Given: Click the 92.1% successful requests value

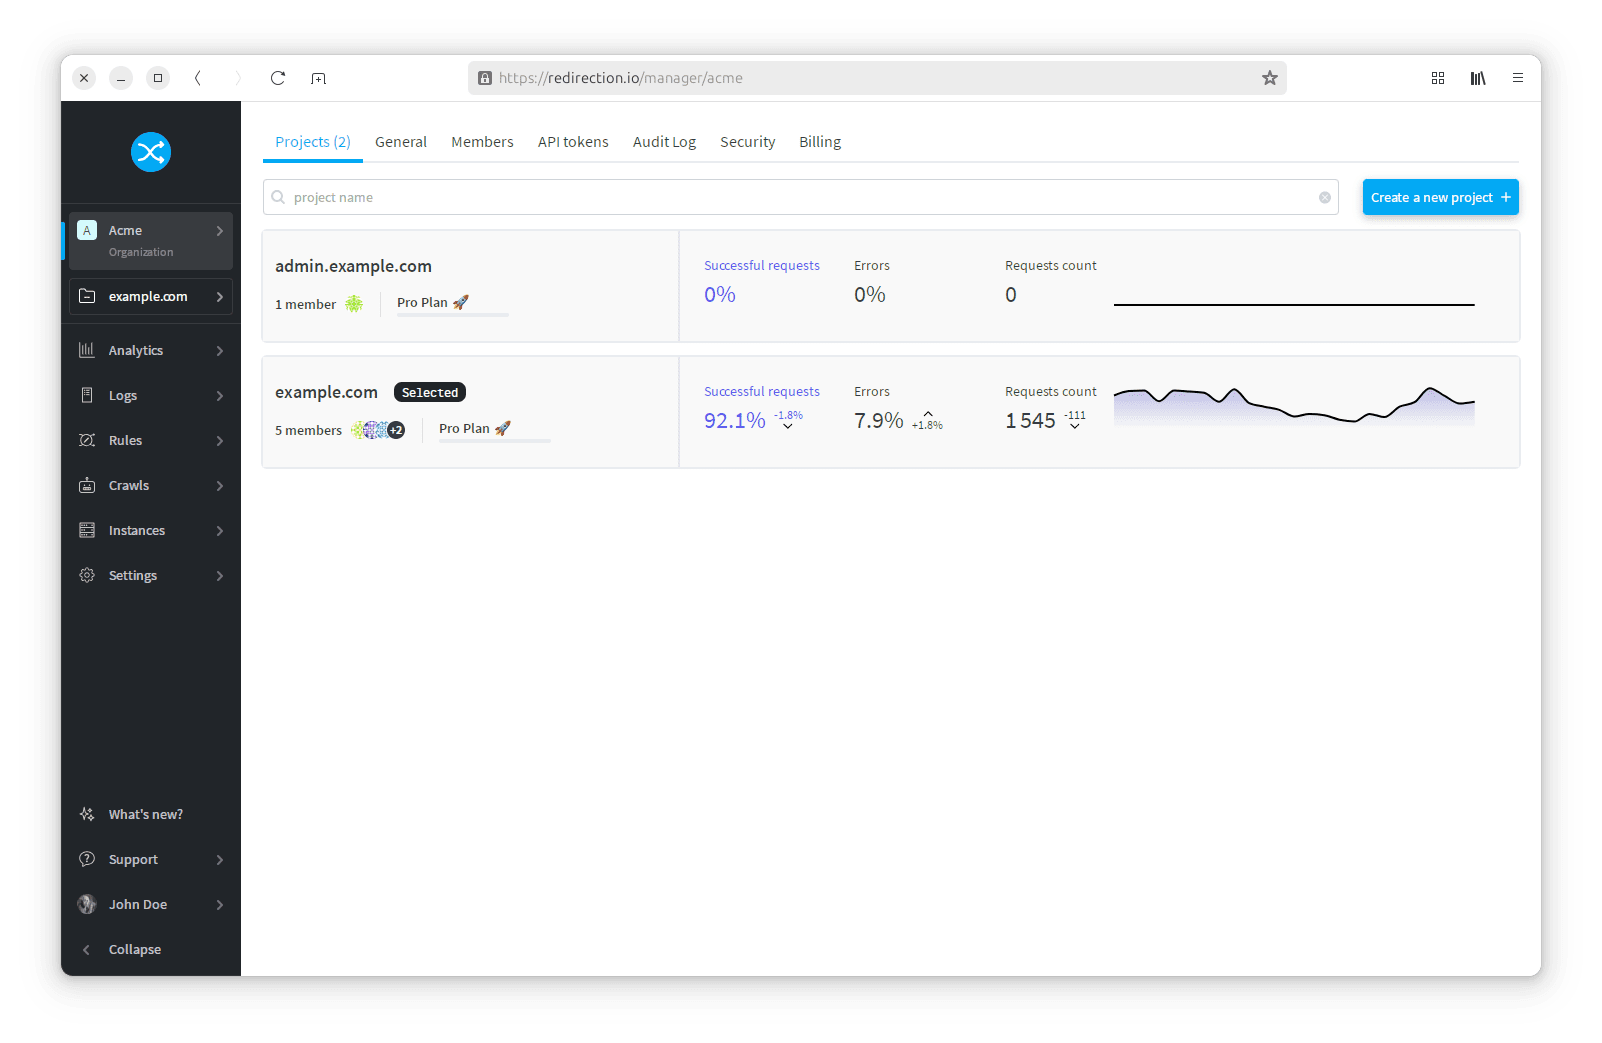Looking at the screenshot, I should click(735, 421).
